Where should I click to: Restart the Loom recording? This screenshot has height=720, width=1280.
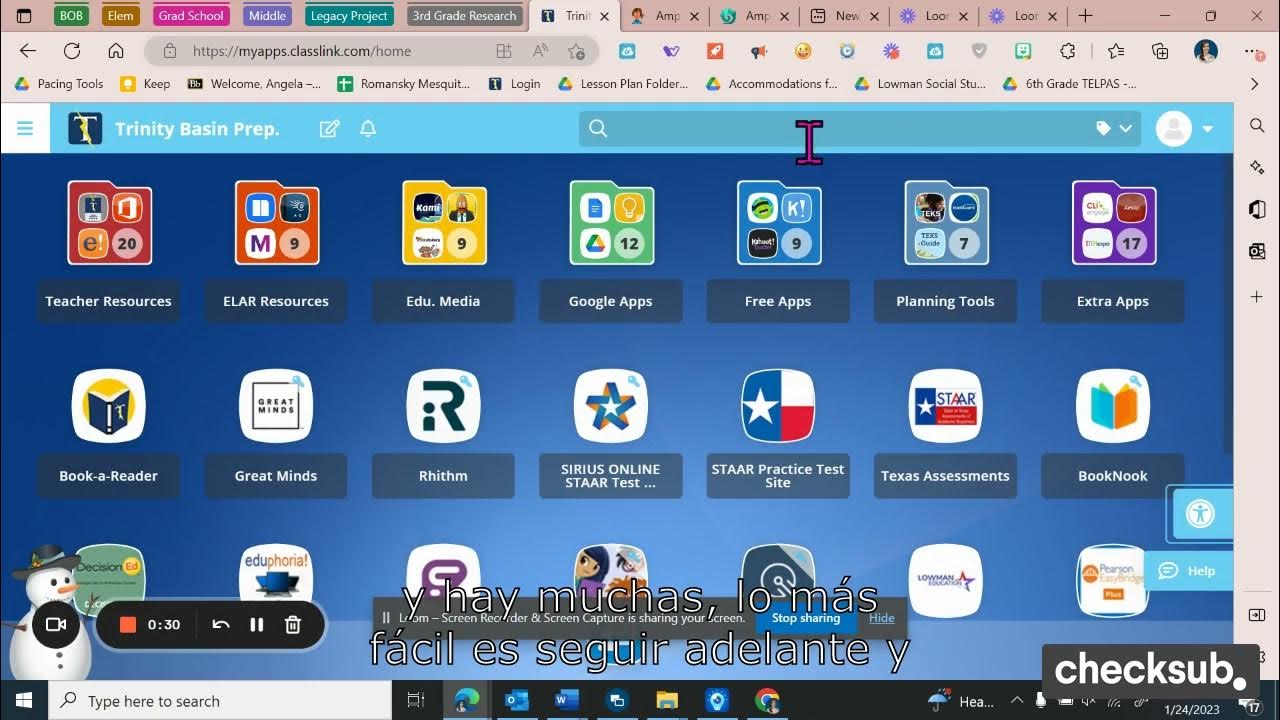point(221,624)
